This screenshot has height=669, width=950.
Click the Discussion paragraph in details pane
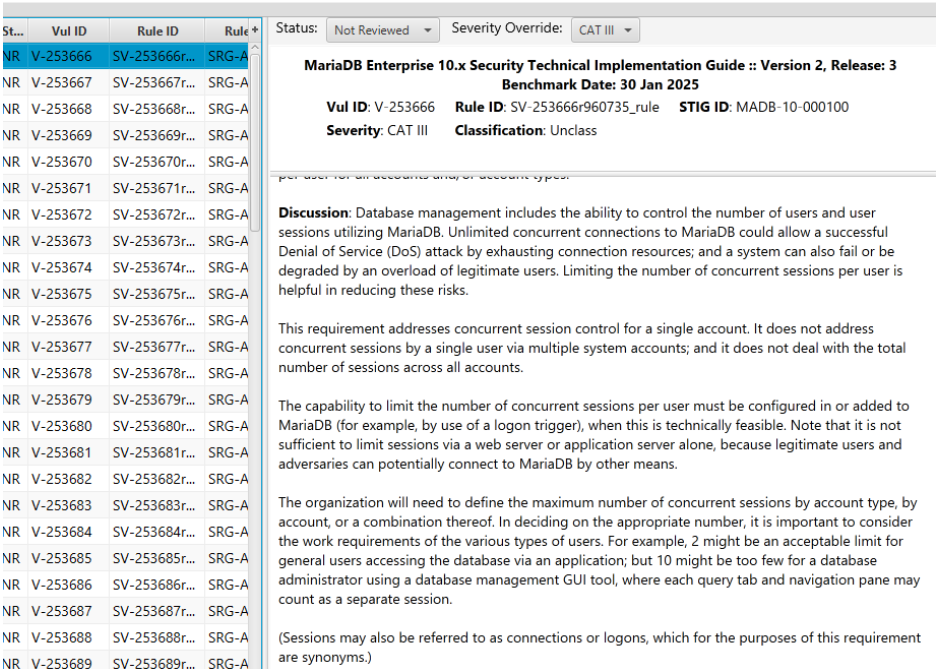click(x=590, y=251)
